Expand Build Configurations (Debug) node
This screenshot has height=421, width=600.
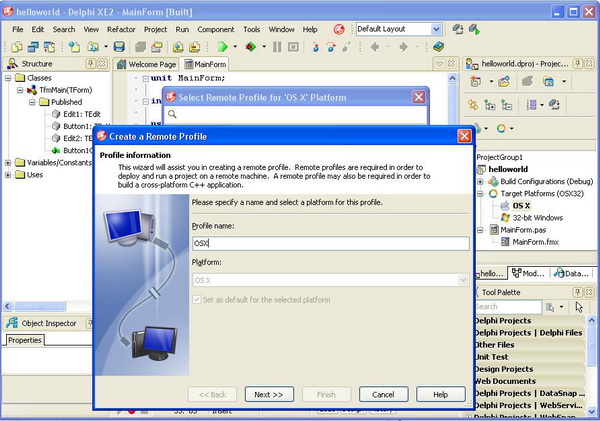coord(480,181)
